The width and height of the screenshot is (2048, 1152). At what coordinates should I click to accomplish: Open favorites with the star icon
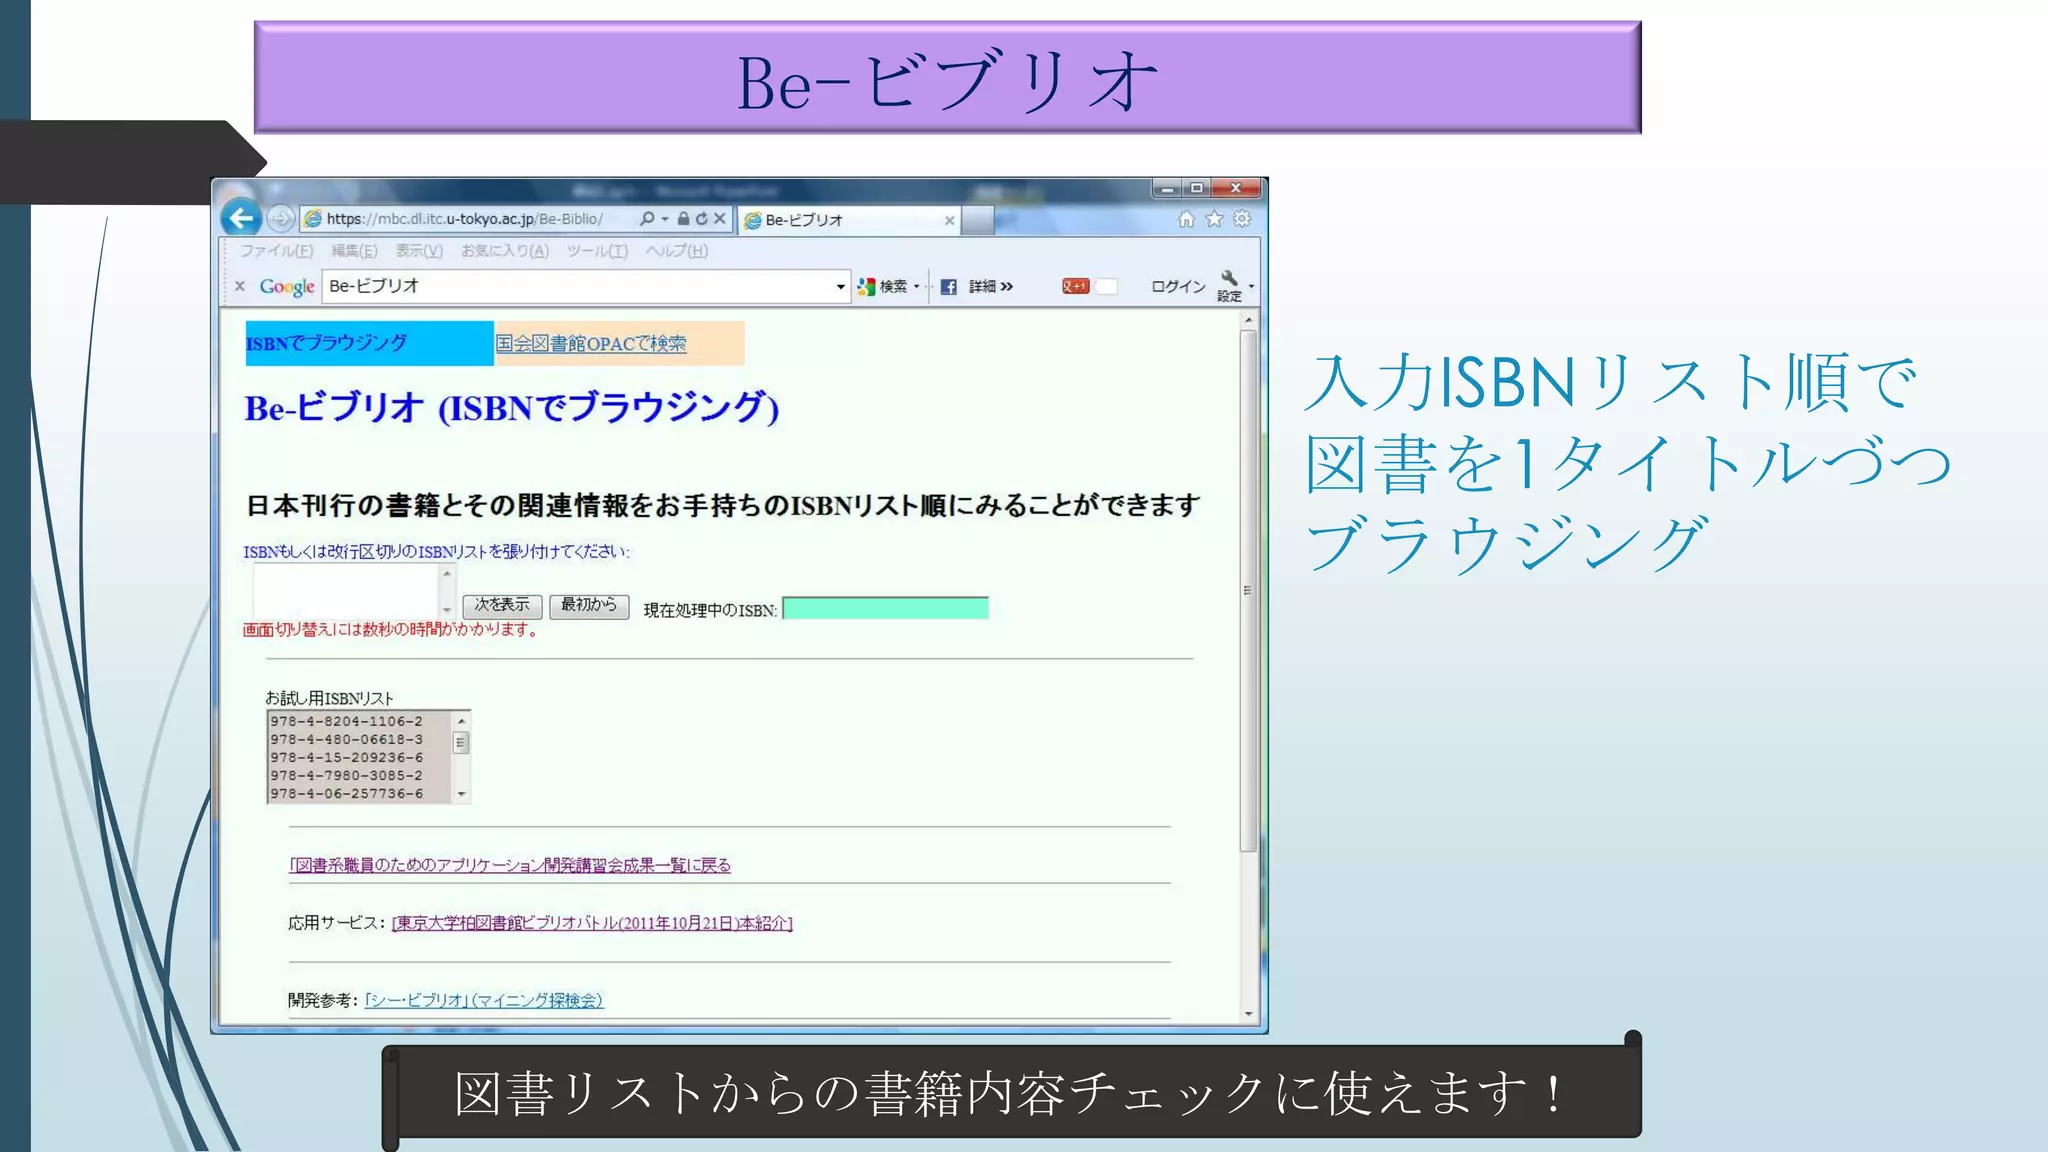(x=1214, y=219)
